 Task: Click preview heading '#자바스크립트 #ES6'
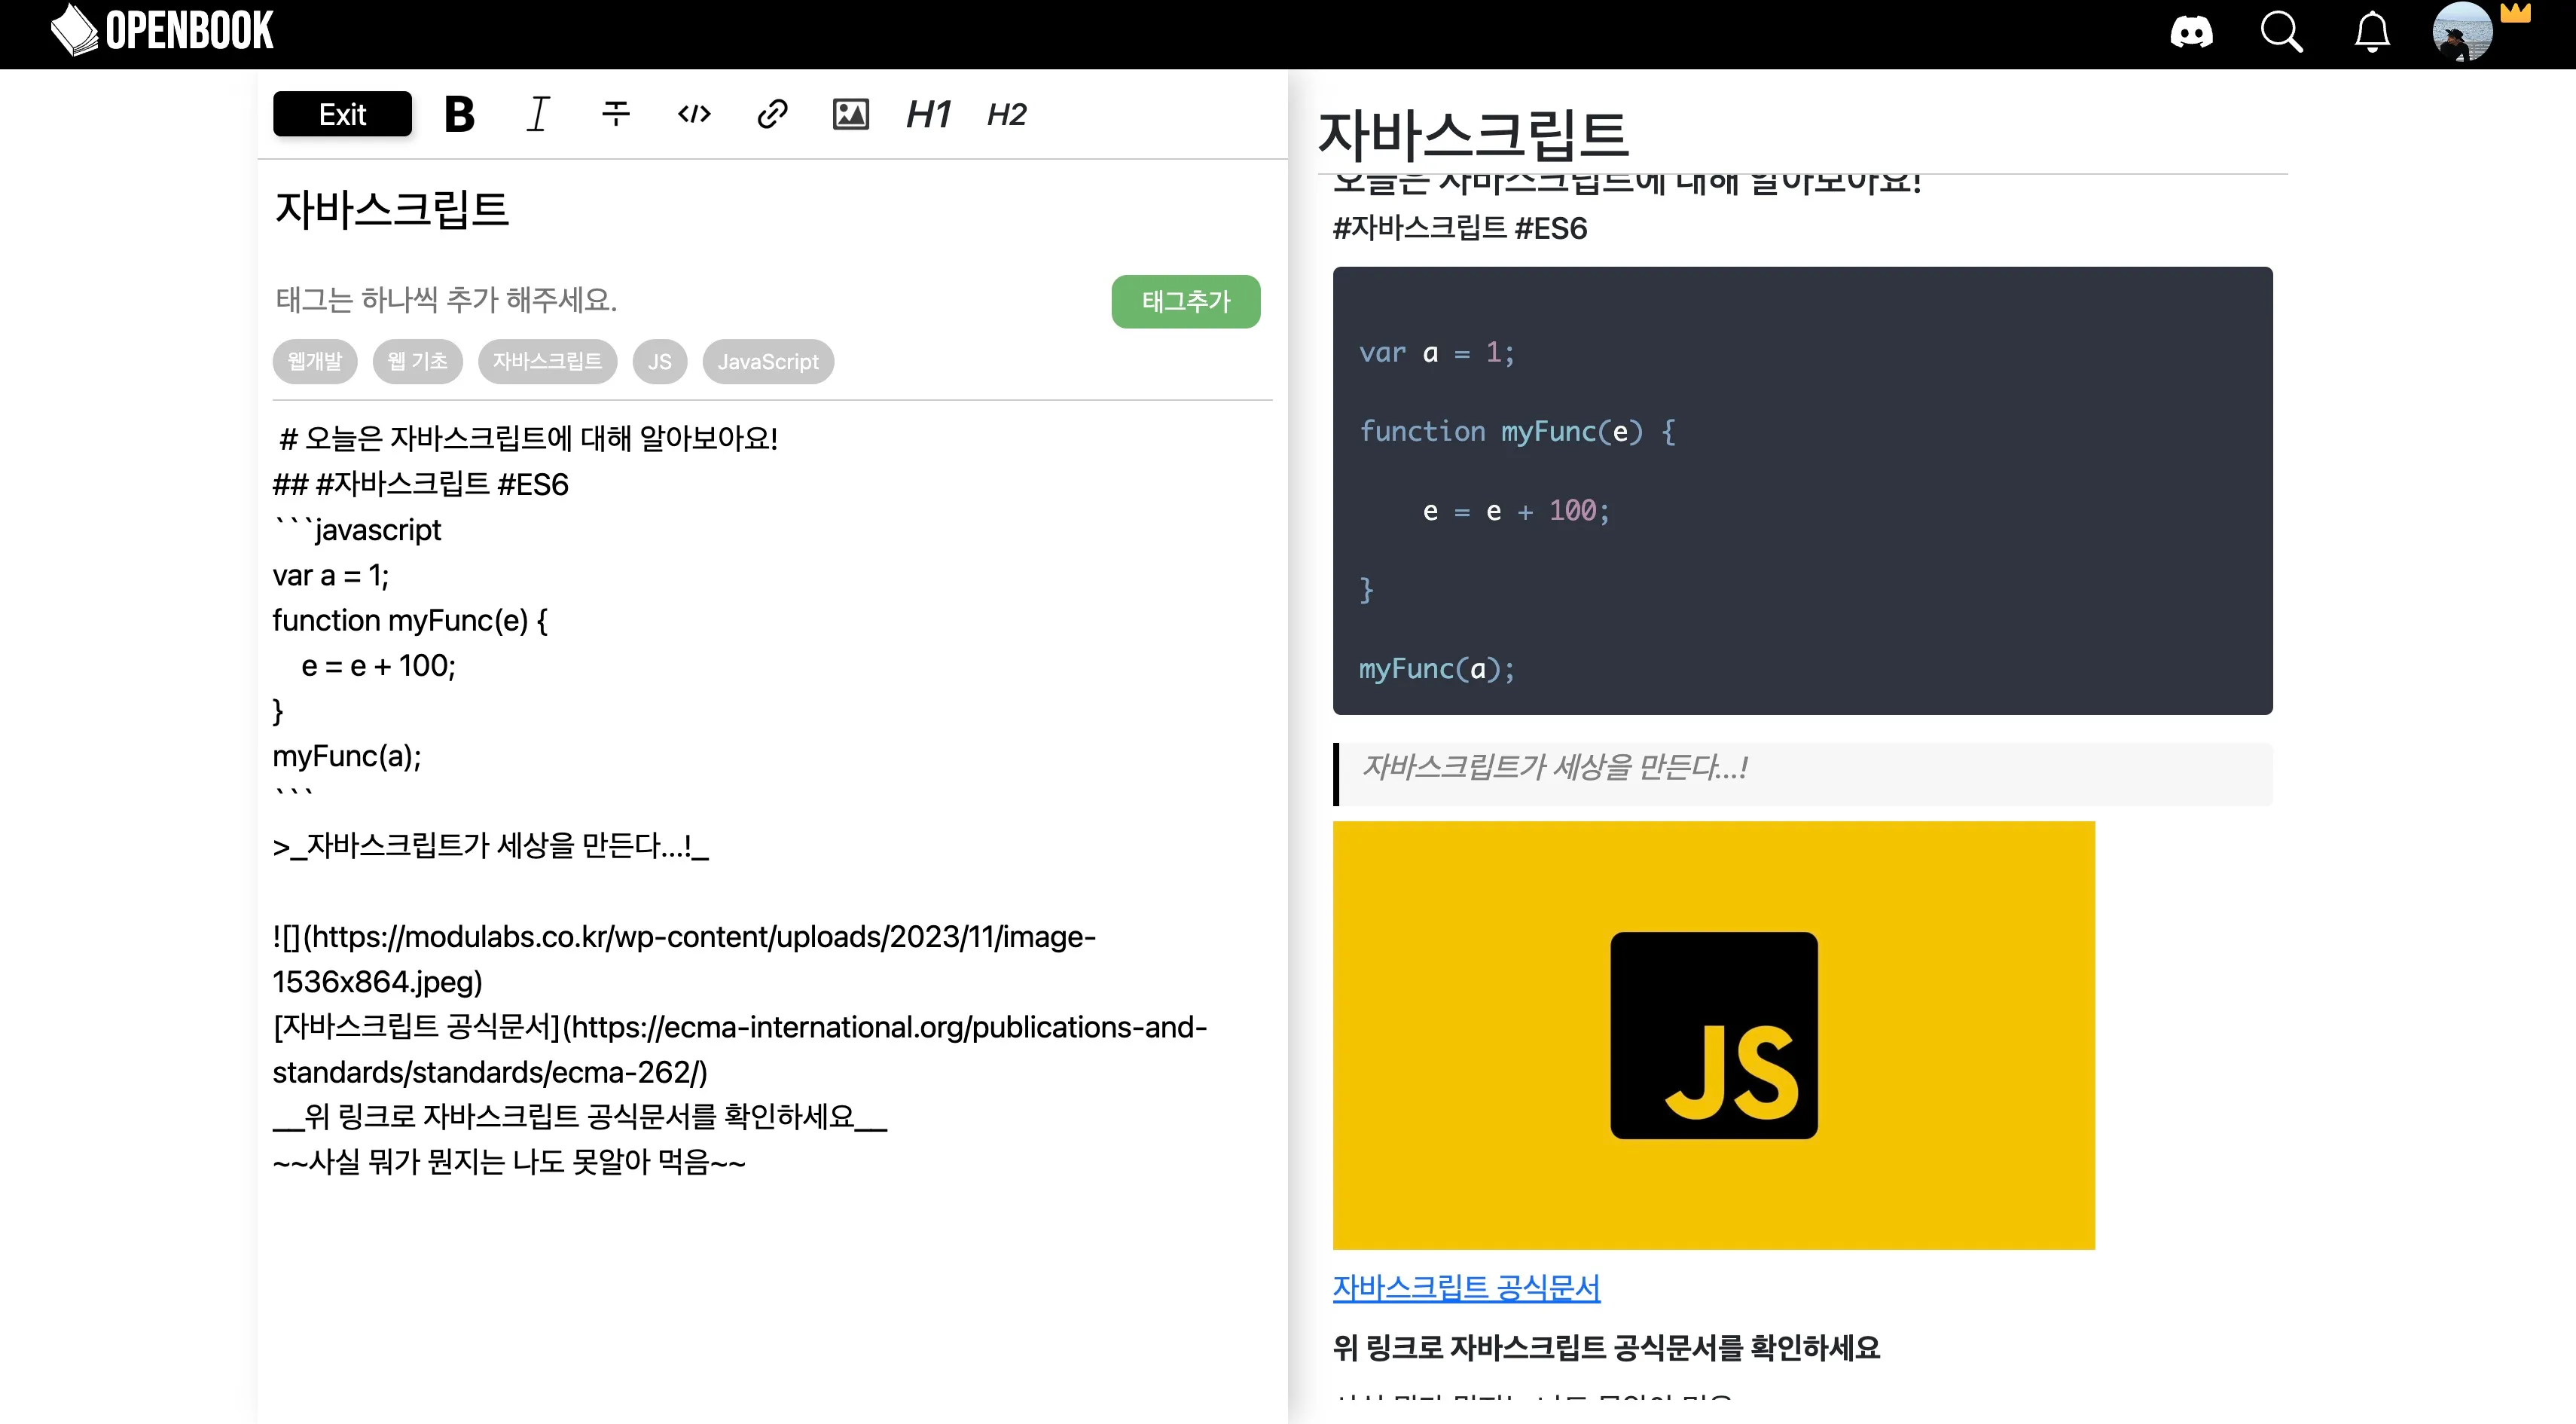coord(1460,228)
